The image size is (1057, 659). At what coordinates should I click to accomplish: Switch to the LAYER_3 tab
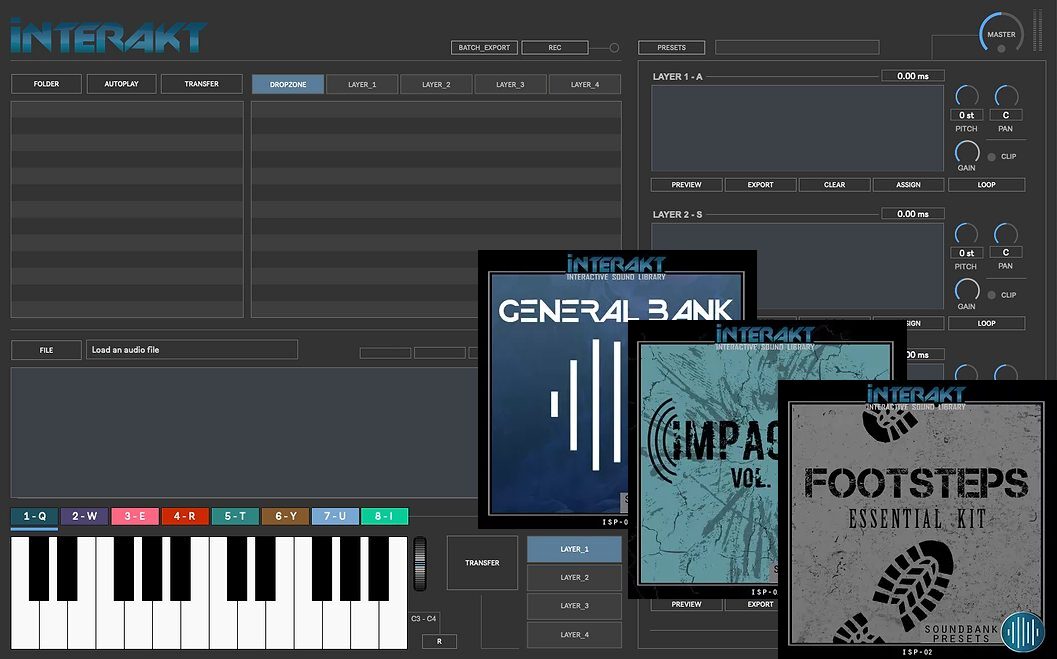click(510, 84)
